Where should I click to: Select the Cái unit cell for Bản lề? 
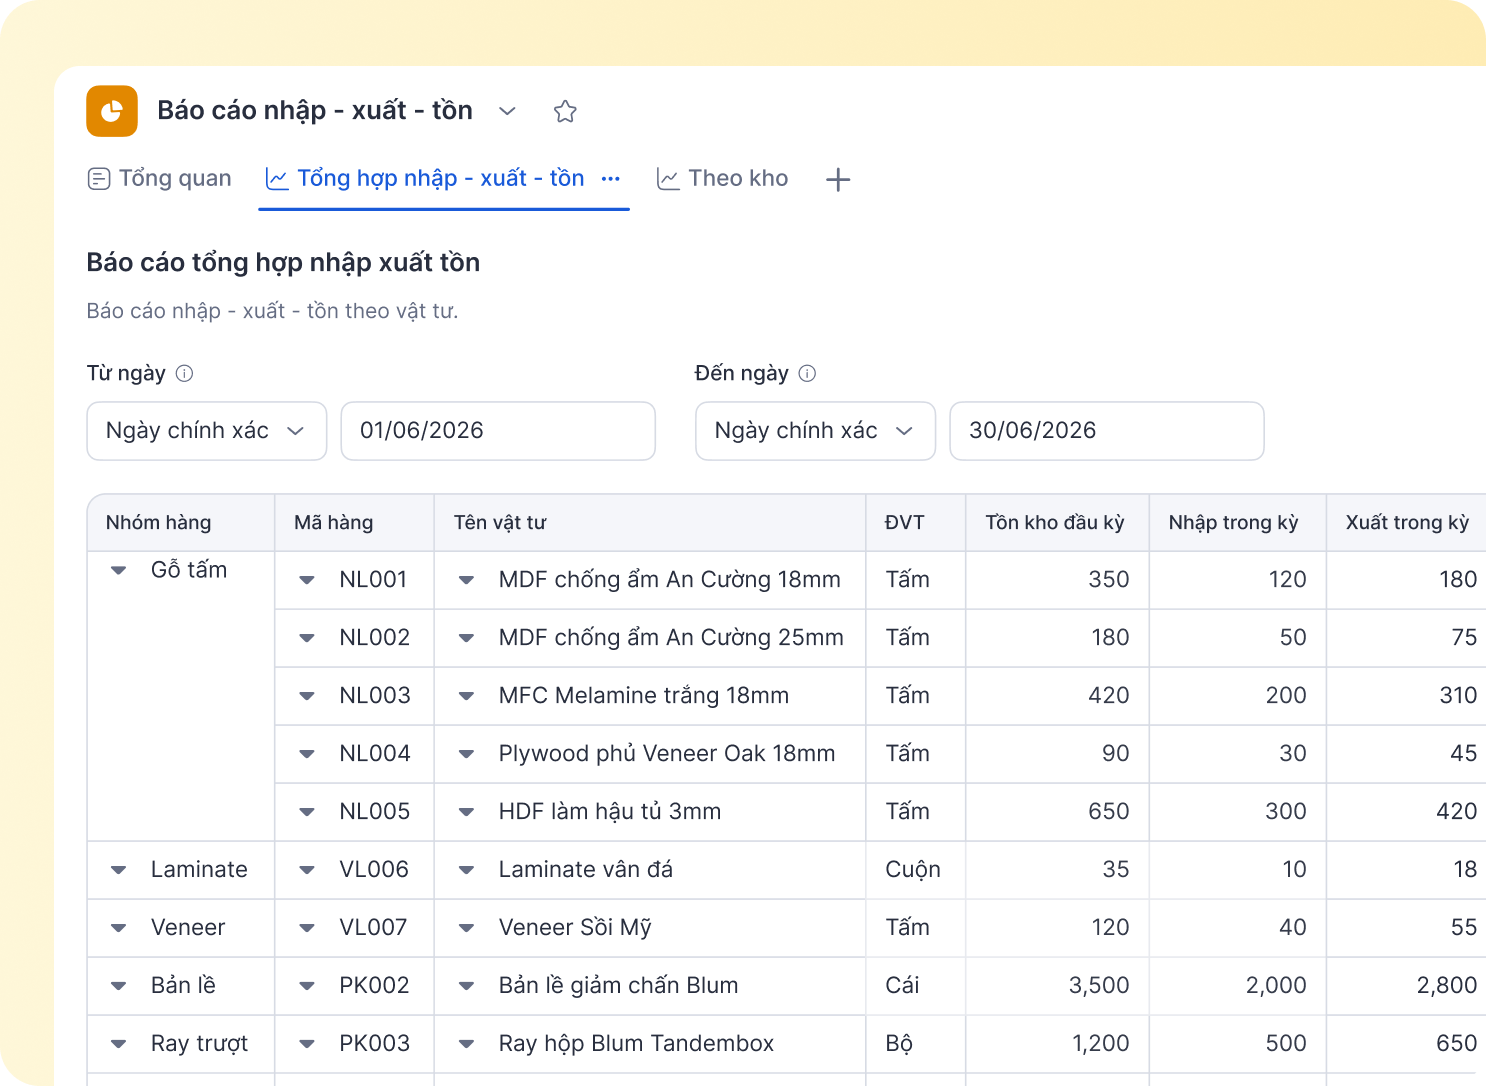pyautogui.click(x=916, y=986)
